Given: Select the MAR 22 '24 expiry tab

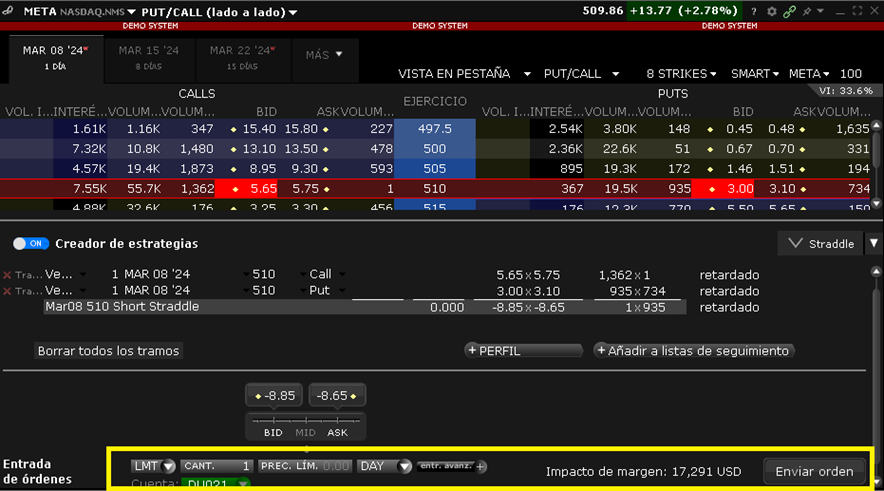Looking at the screenshot, I should (x=240, y=56).
